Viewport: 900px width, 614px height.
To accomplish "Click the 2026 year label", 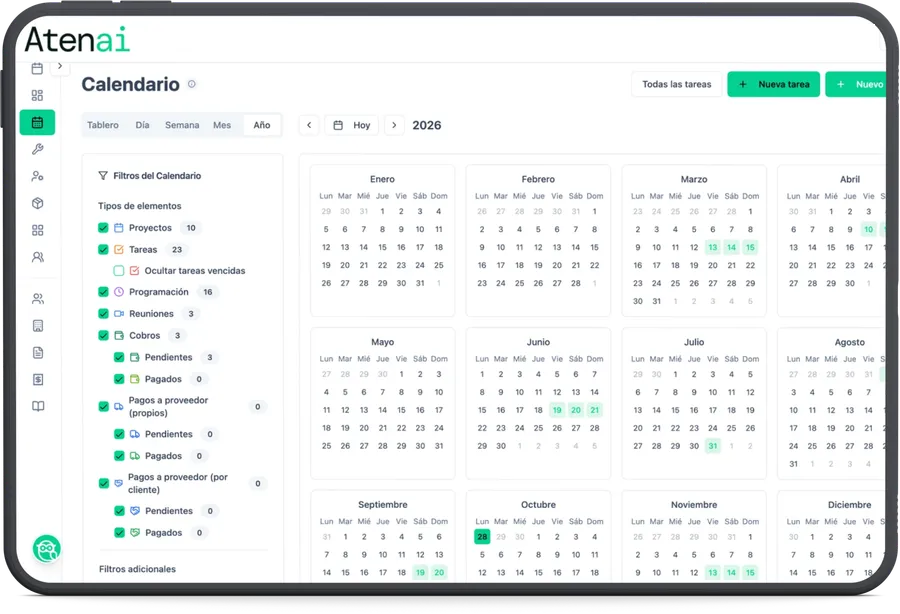I will [x=427, y=125].
